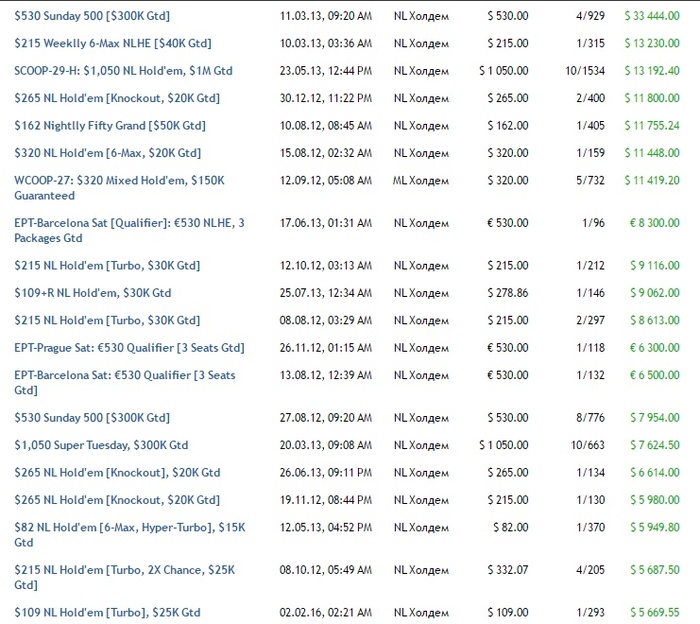Open $215 Turbo $30K Gtd link dated 12.10.12
700x624 pixels.
click(107, 266)
